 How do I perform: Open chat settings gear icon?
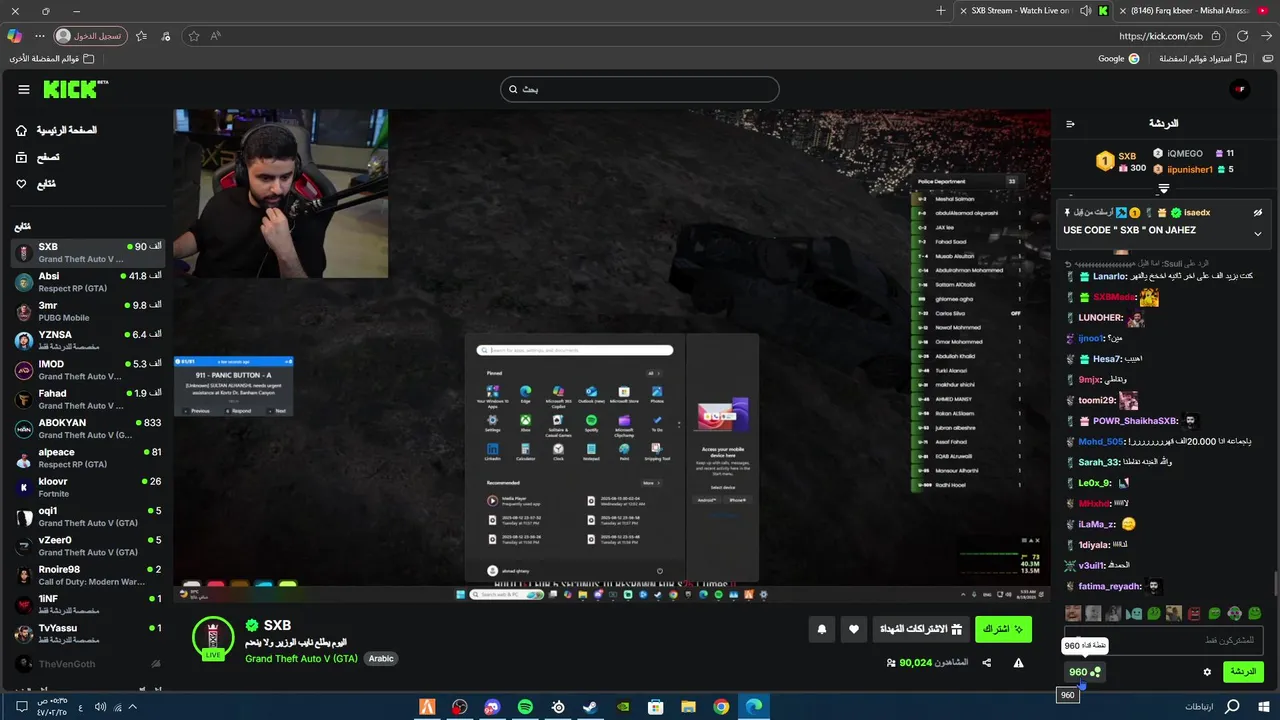point(1207,672)
